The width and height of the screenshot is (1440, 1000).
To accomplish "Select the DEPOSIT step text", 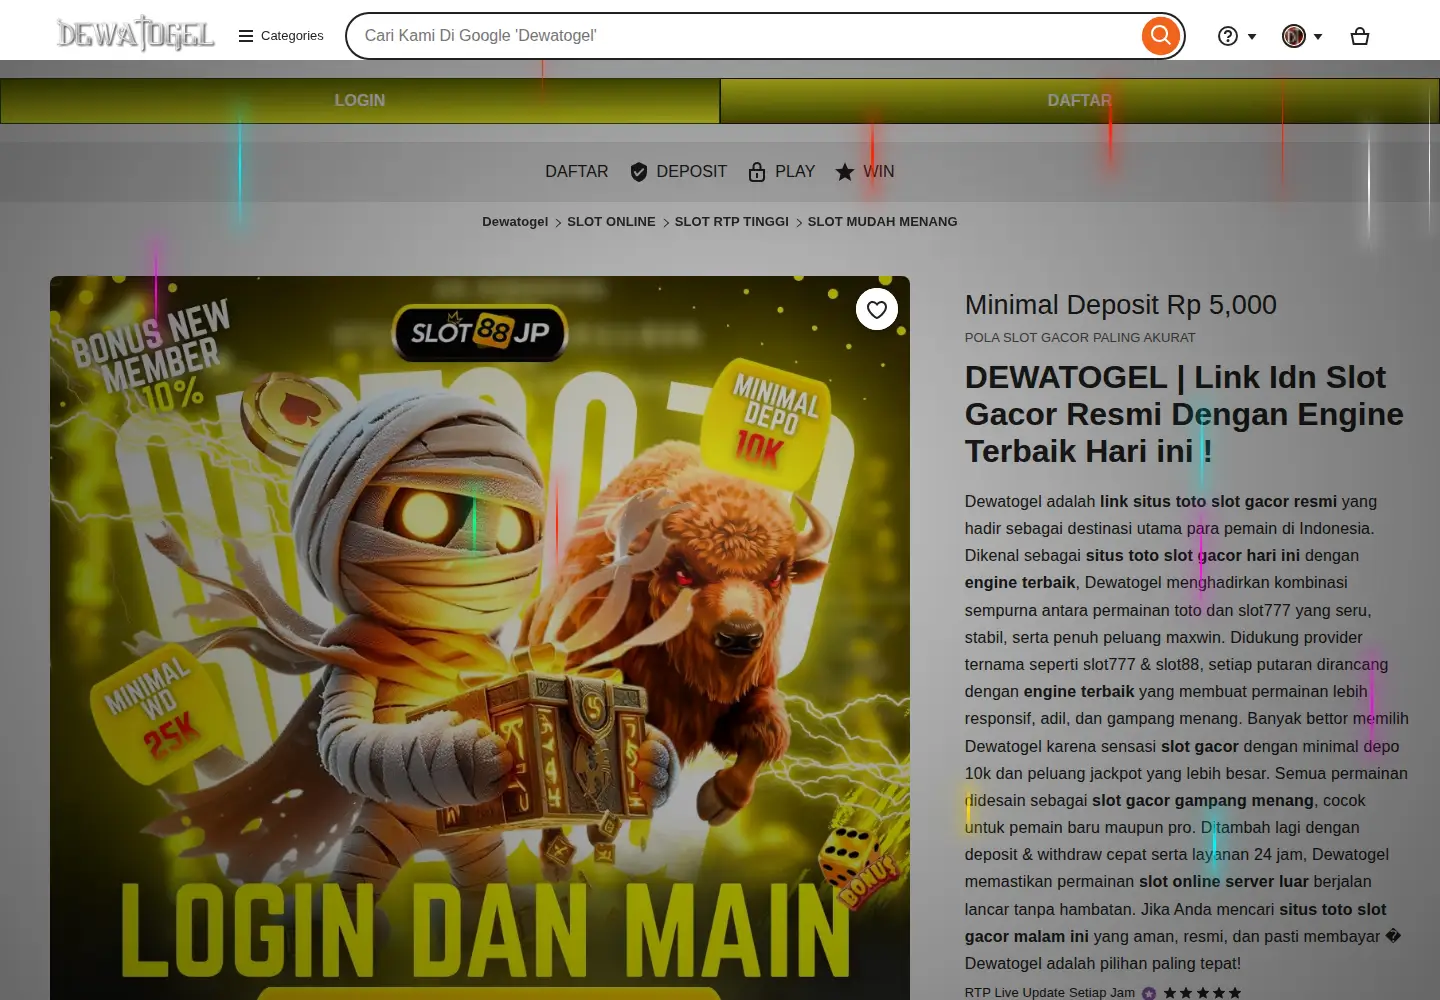I will pos(692,172).
